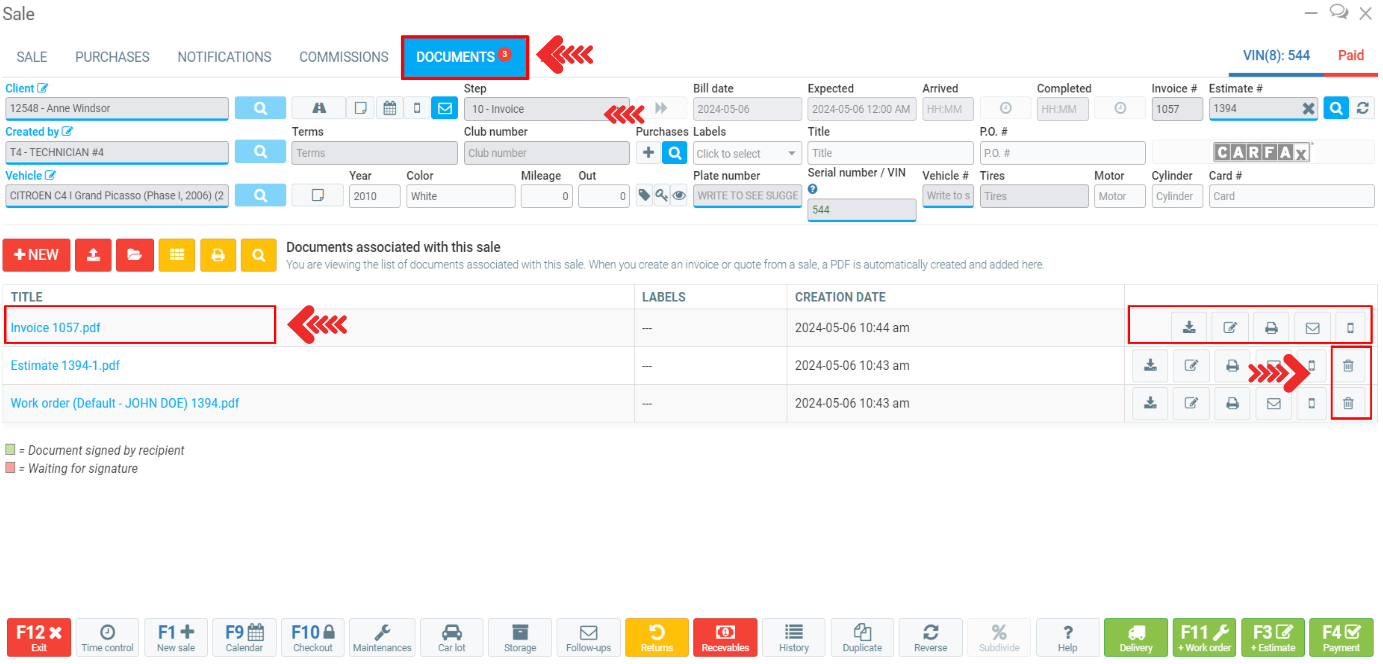Click the Car lot button in bottom bar
Image resolution: width=1383 pixels, height=664 pixels.
(x=452, y=636)
